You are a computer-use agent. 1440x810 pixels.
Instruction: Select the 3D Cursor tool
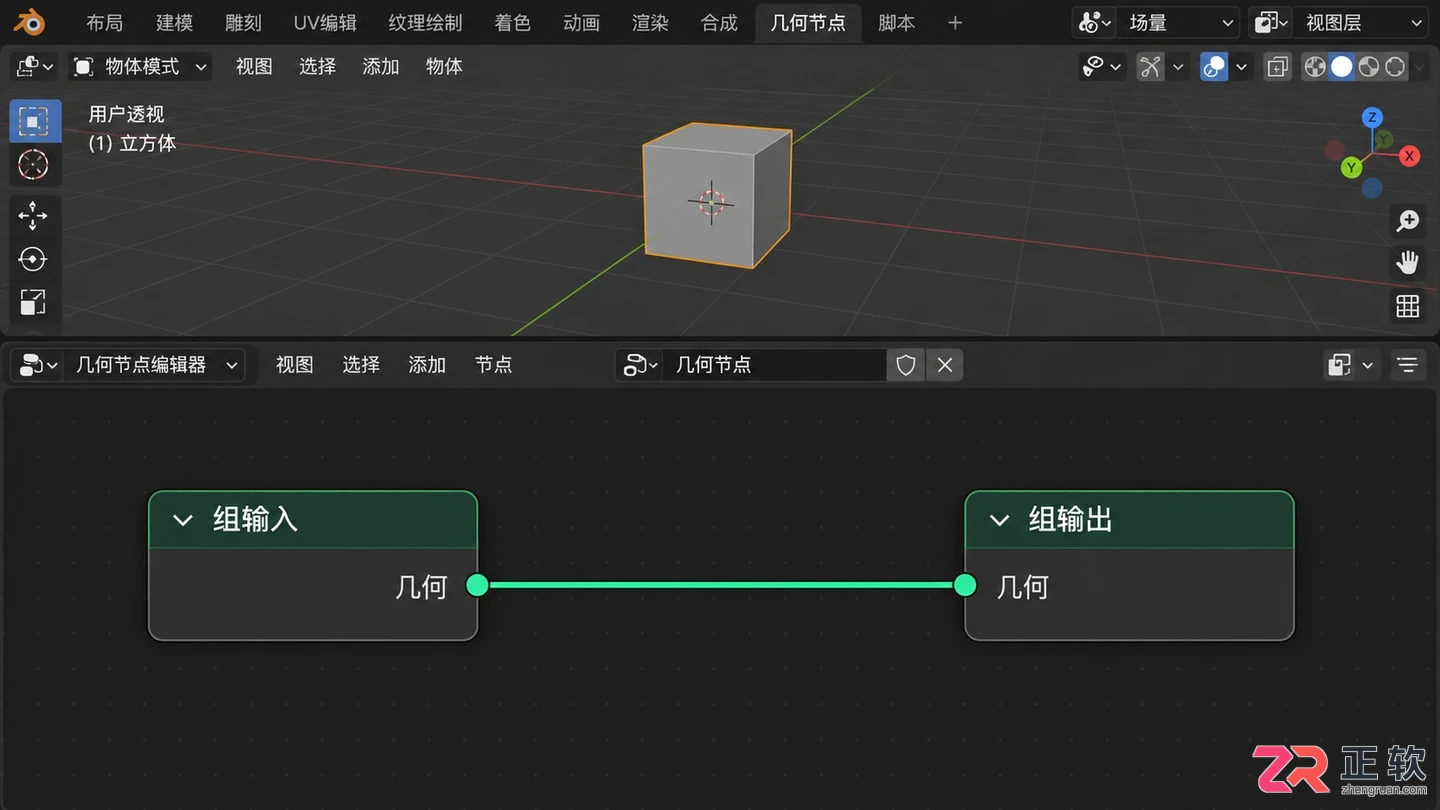(x=34, y=164)
